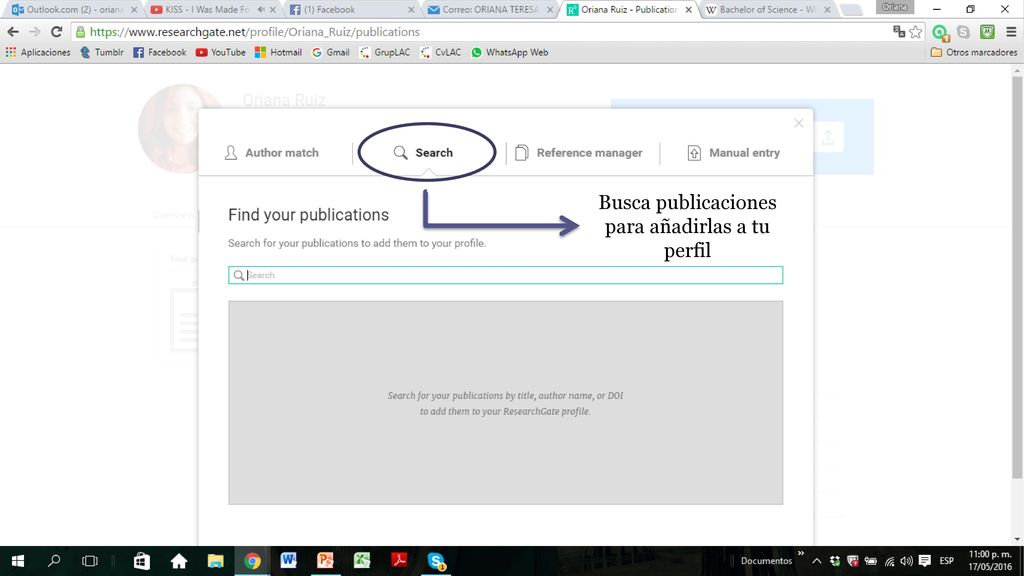Open the Facebook bookmark

[x=159, y=52]
